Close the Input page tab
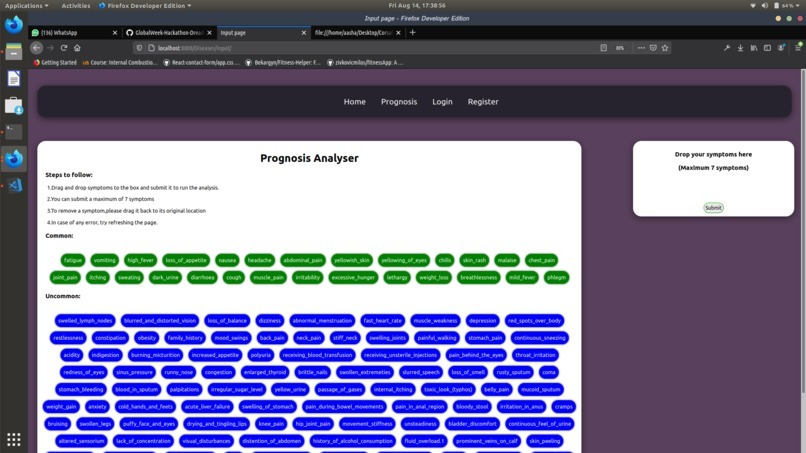806x453 pixels. coord(303,32)
